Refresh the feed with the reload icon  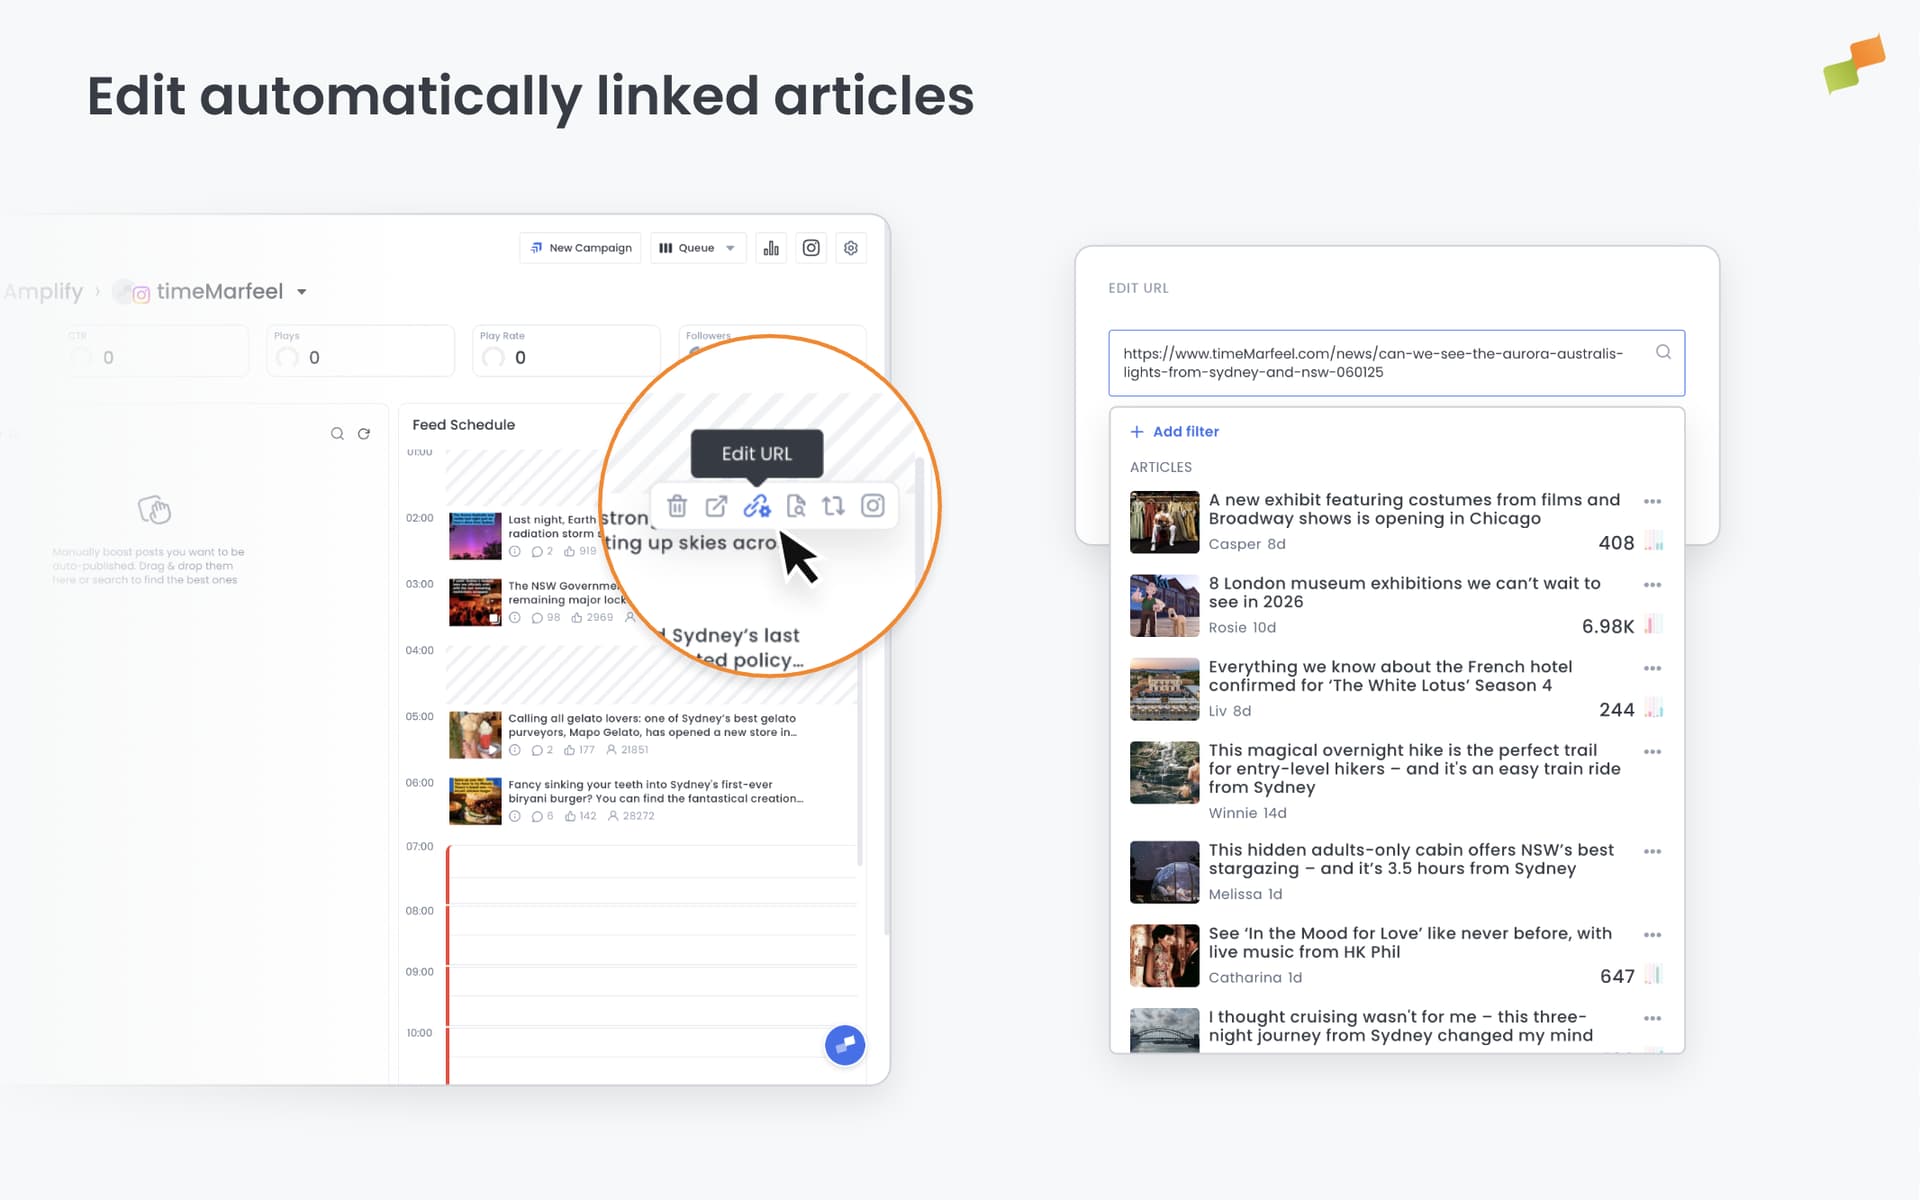coord(363,433)
